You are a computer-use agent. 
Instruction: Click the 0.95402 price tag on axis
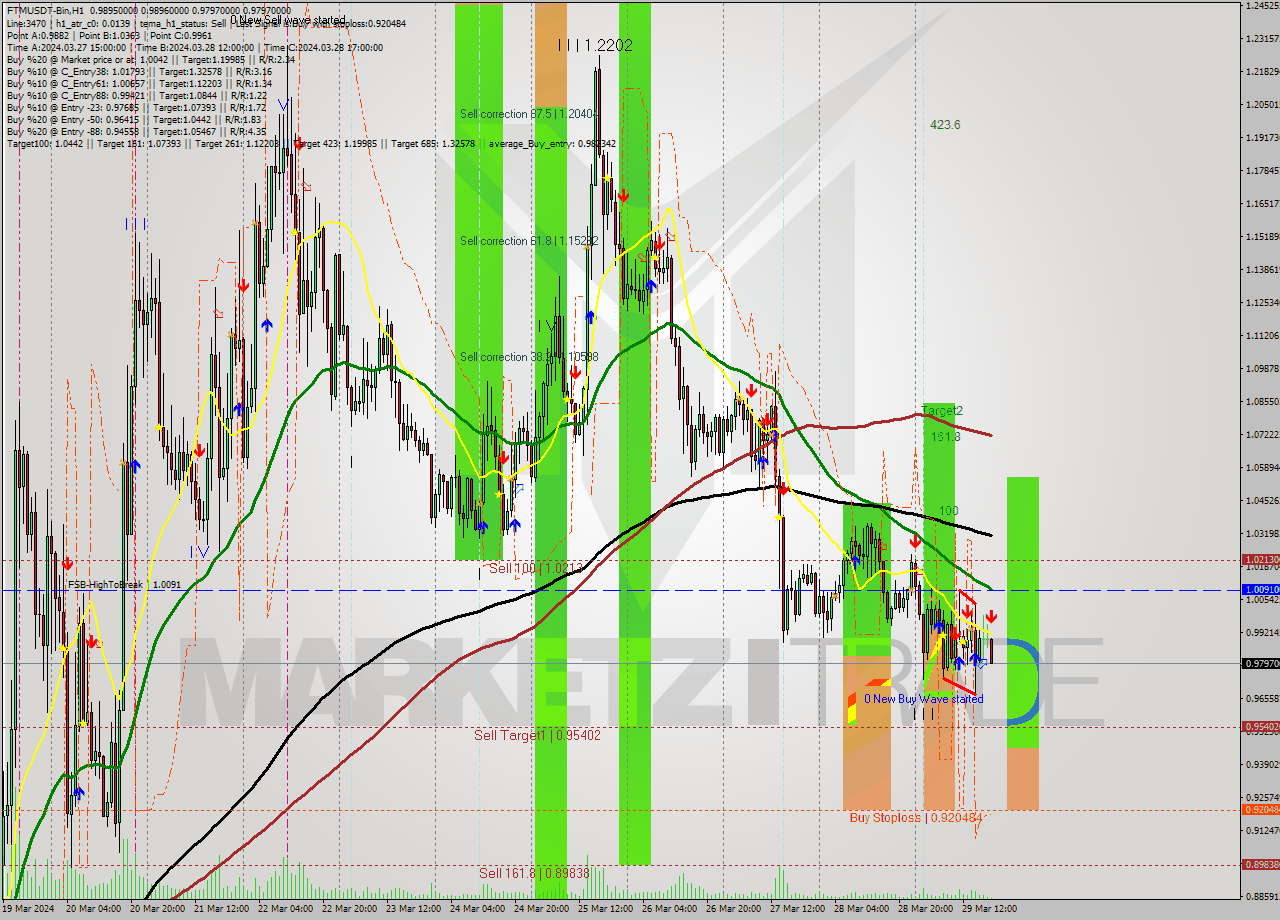click(1260, 727)
